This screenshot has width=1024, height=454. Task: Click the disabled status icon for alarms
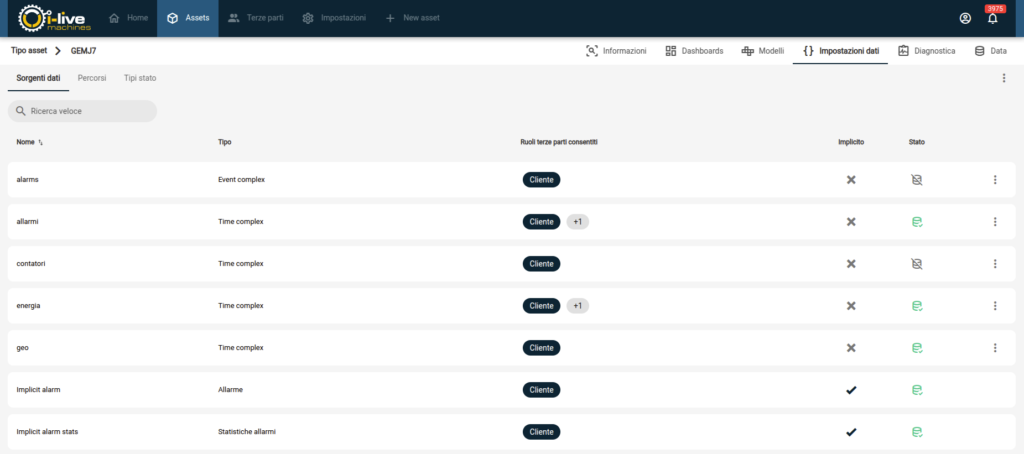[x=916, y=180]
